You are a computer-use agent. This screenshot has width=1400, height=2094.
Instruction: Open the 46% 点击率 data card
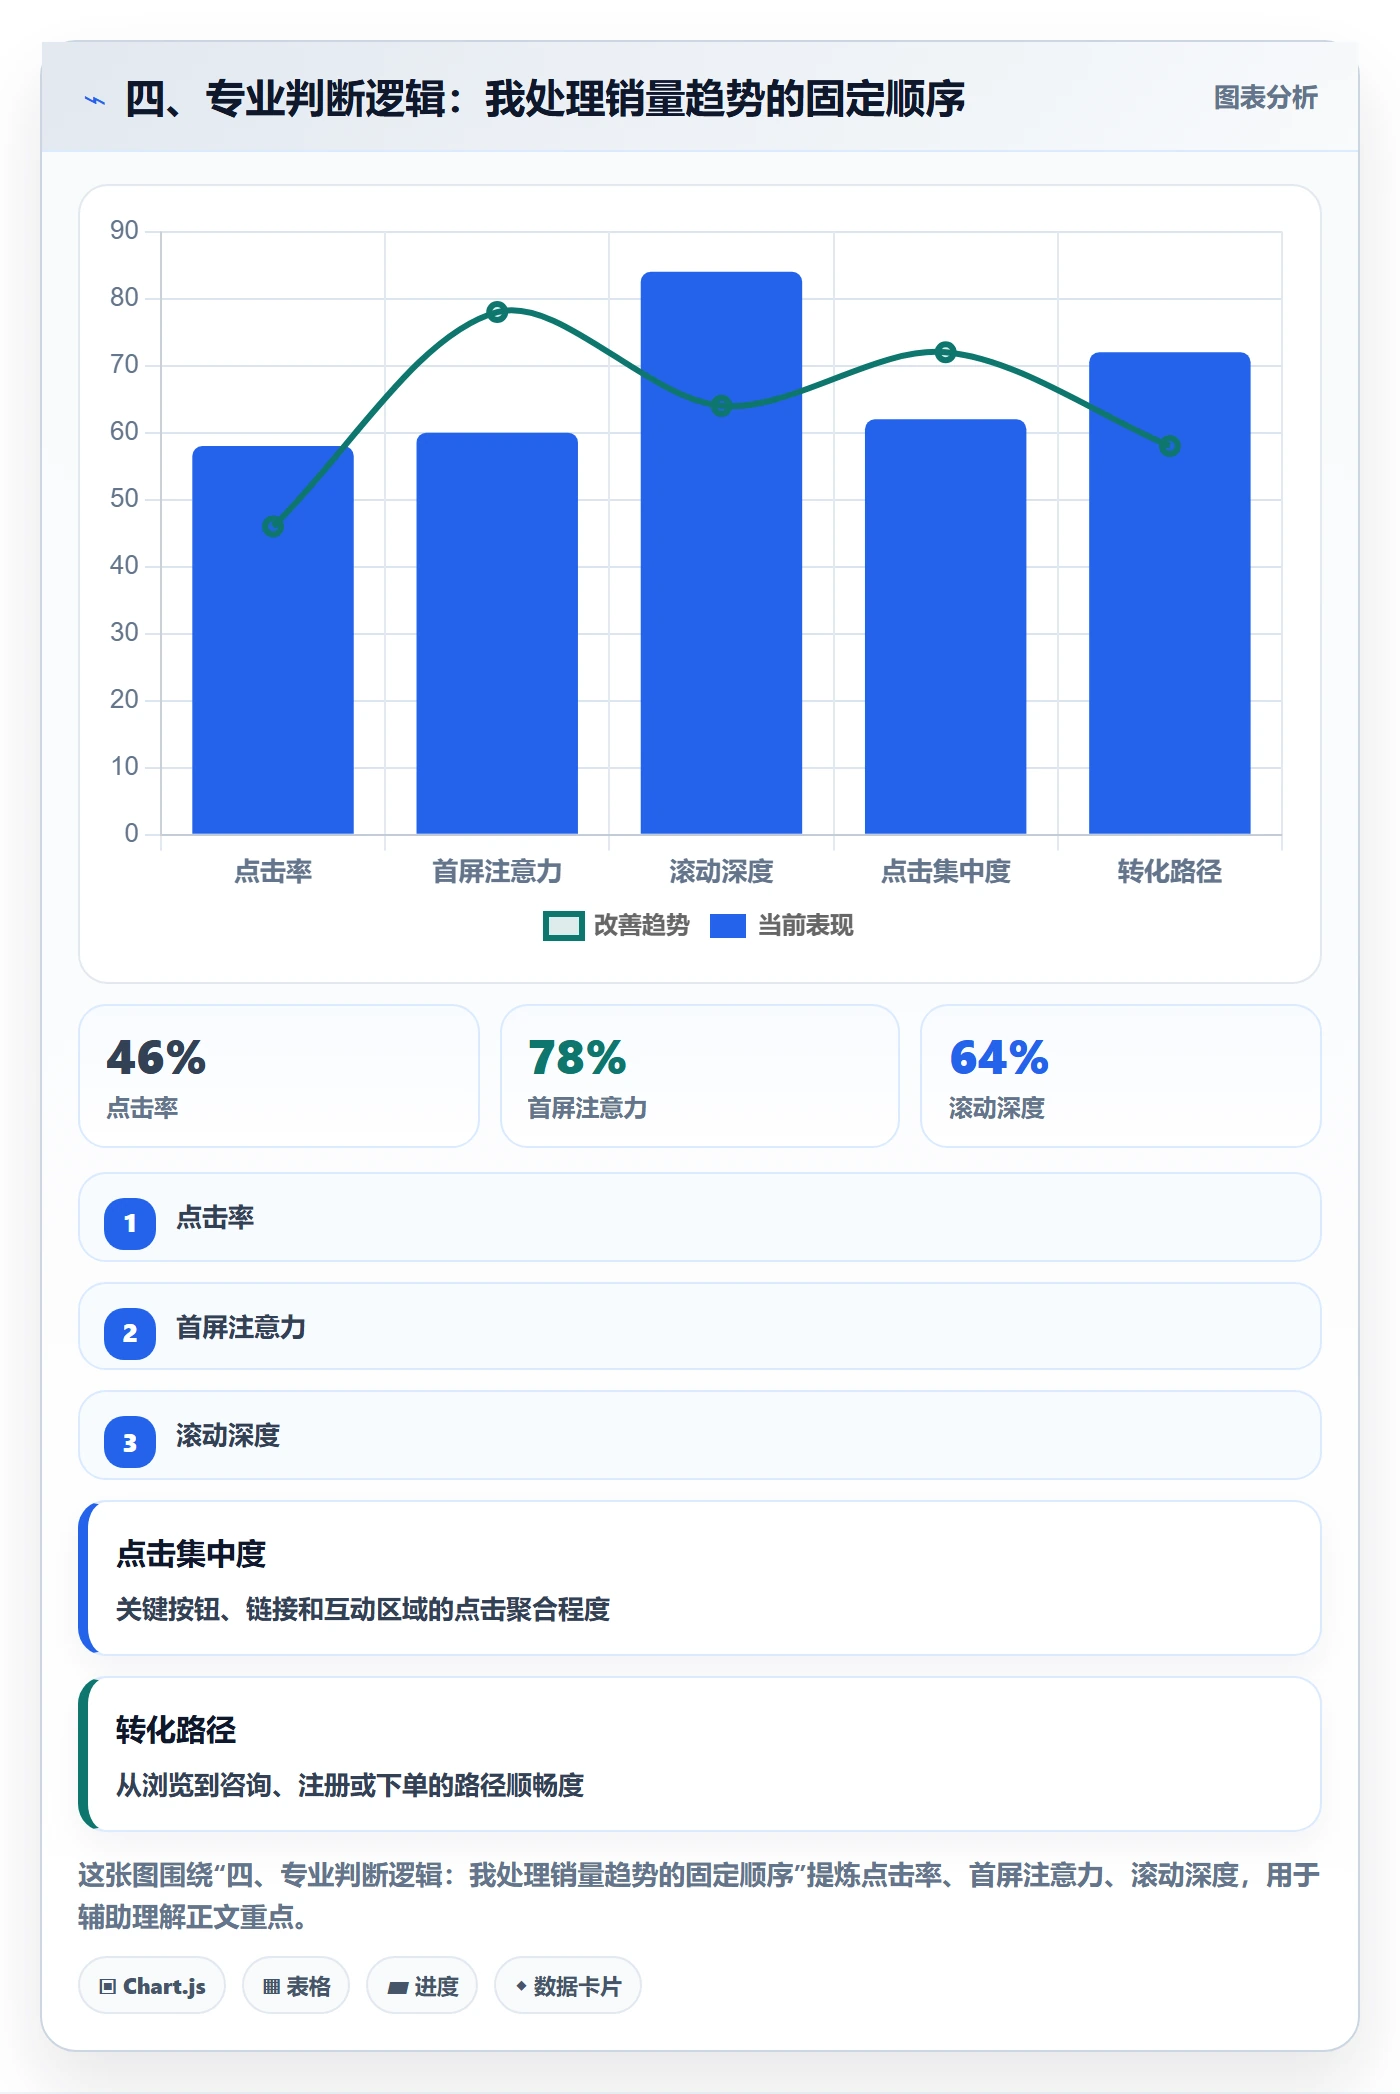(279, 1076)
